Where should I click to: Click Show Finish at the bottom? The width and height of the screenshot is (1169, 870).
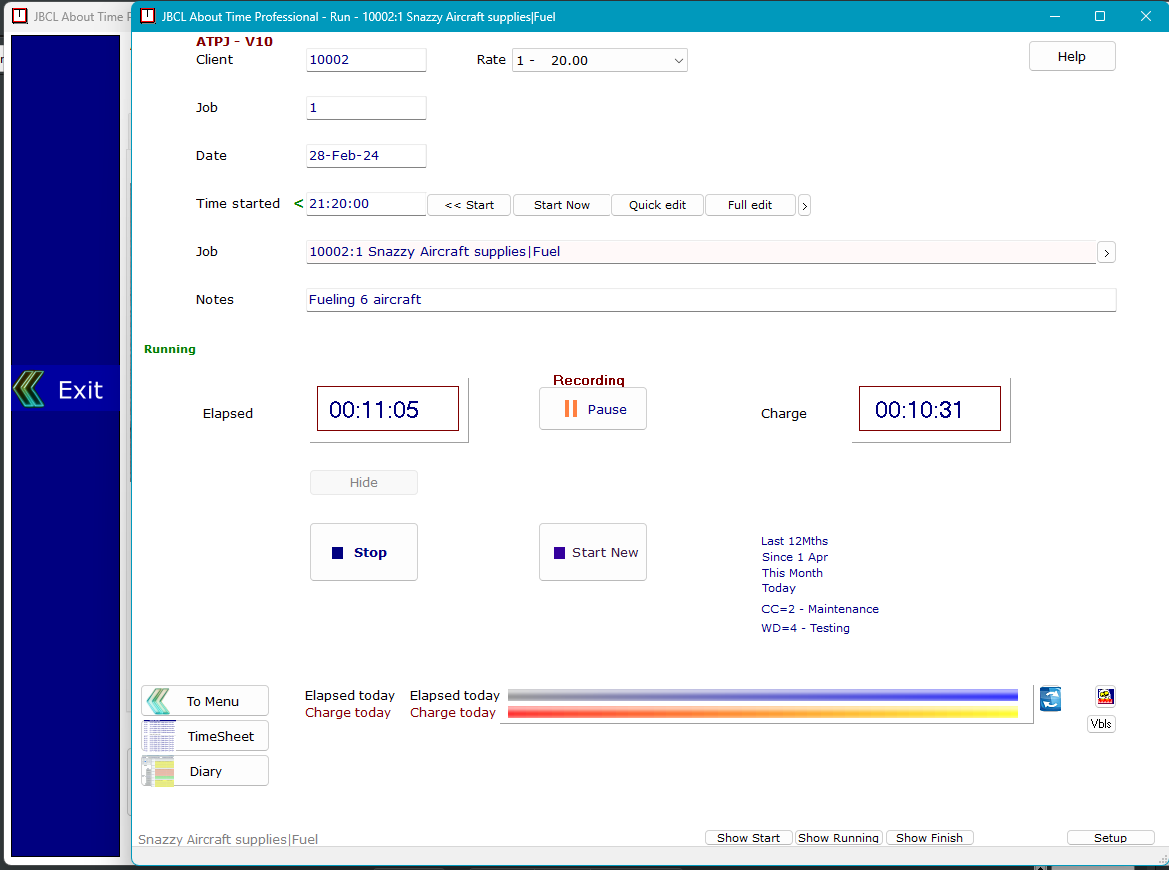point(929,838)
